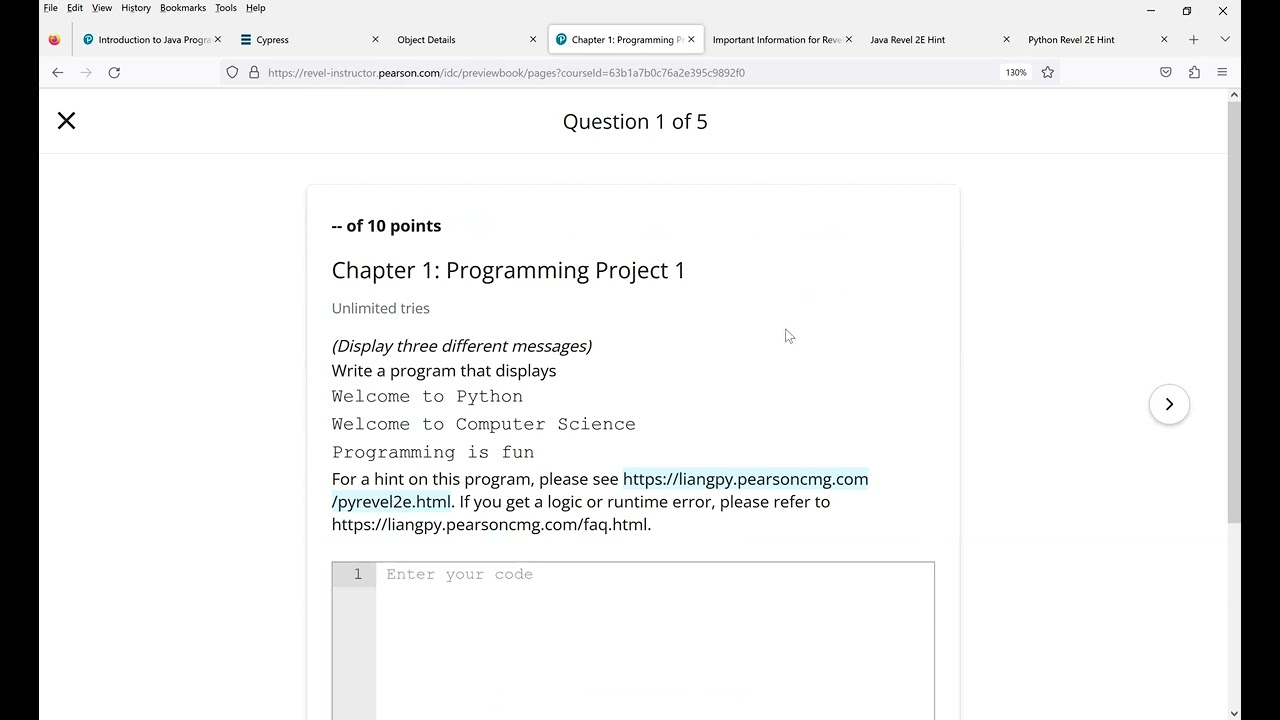
Task: Click the 'Unlimited tries' text
Action: tap(380, 308)
